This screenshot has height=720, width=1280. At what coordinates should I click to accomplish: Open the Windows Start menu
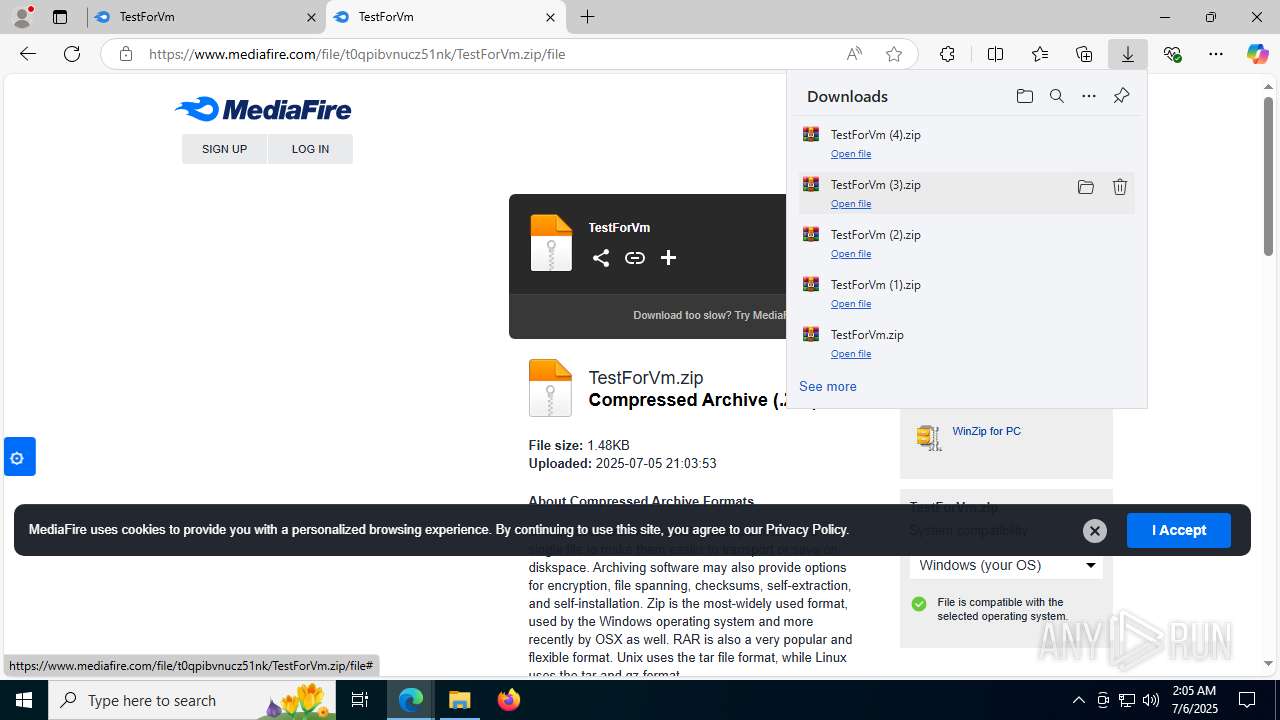click(x=24, y=700)
